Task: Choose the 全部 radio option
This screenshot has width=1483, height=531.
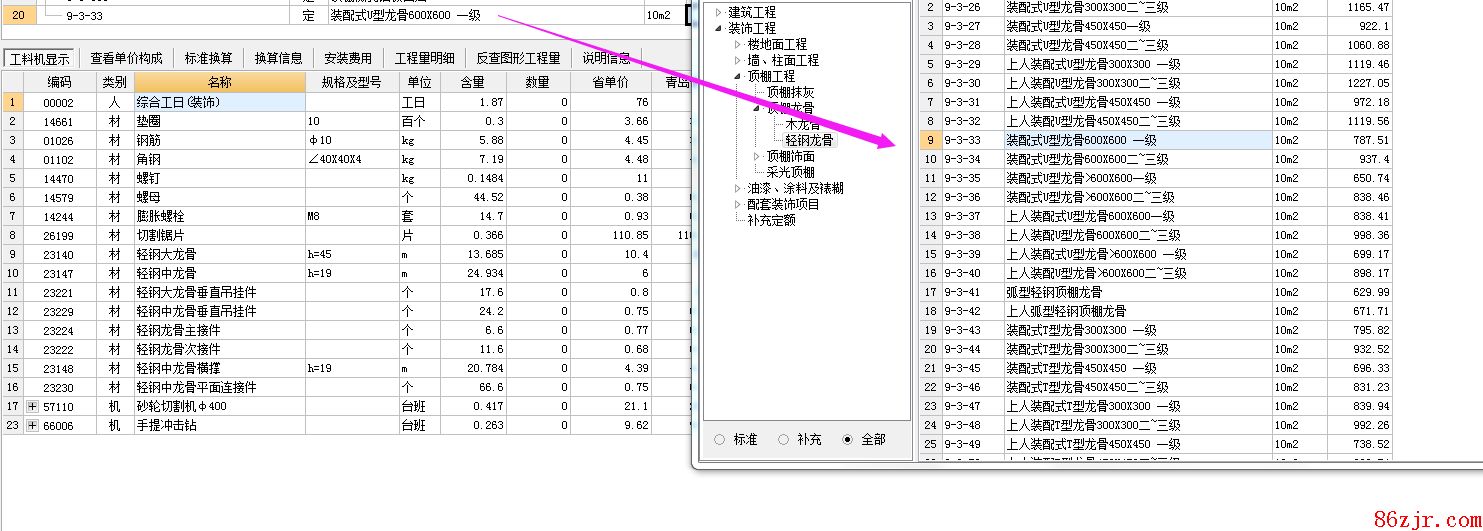Action: [x=848, y=439]
